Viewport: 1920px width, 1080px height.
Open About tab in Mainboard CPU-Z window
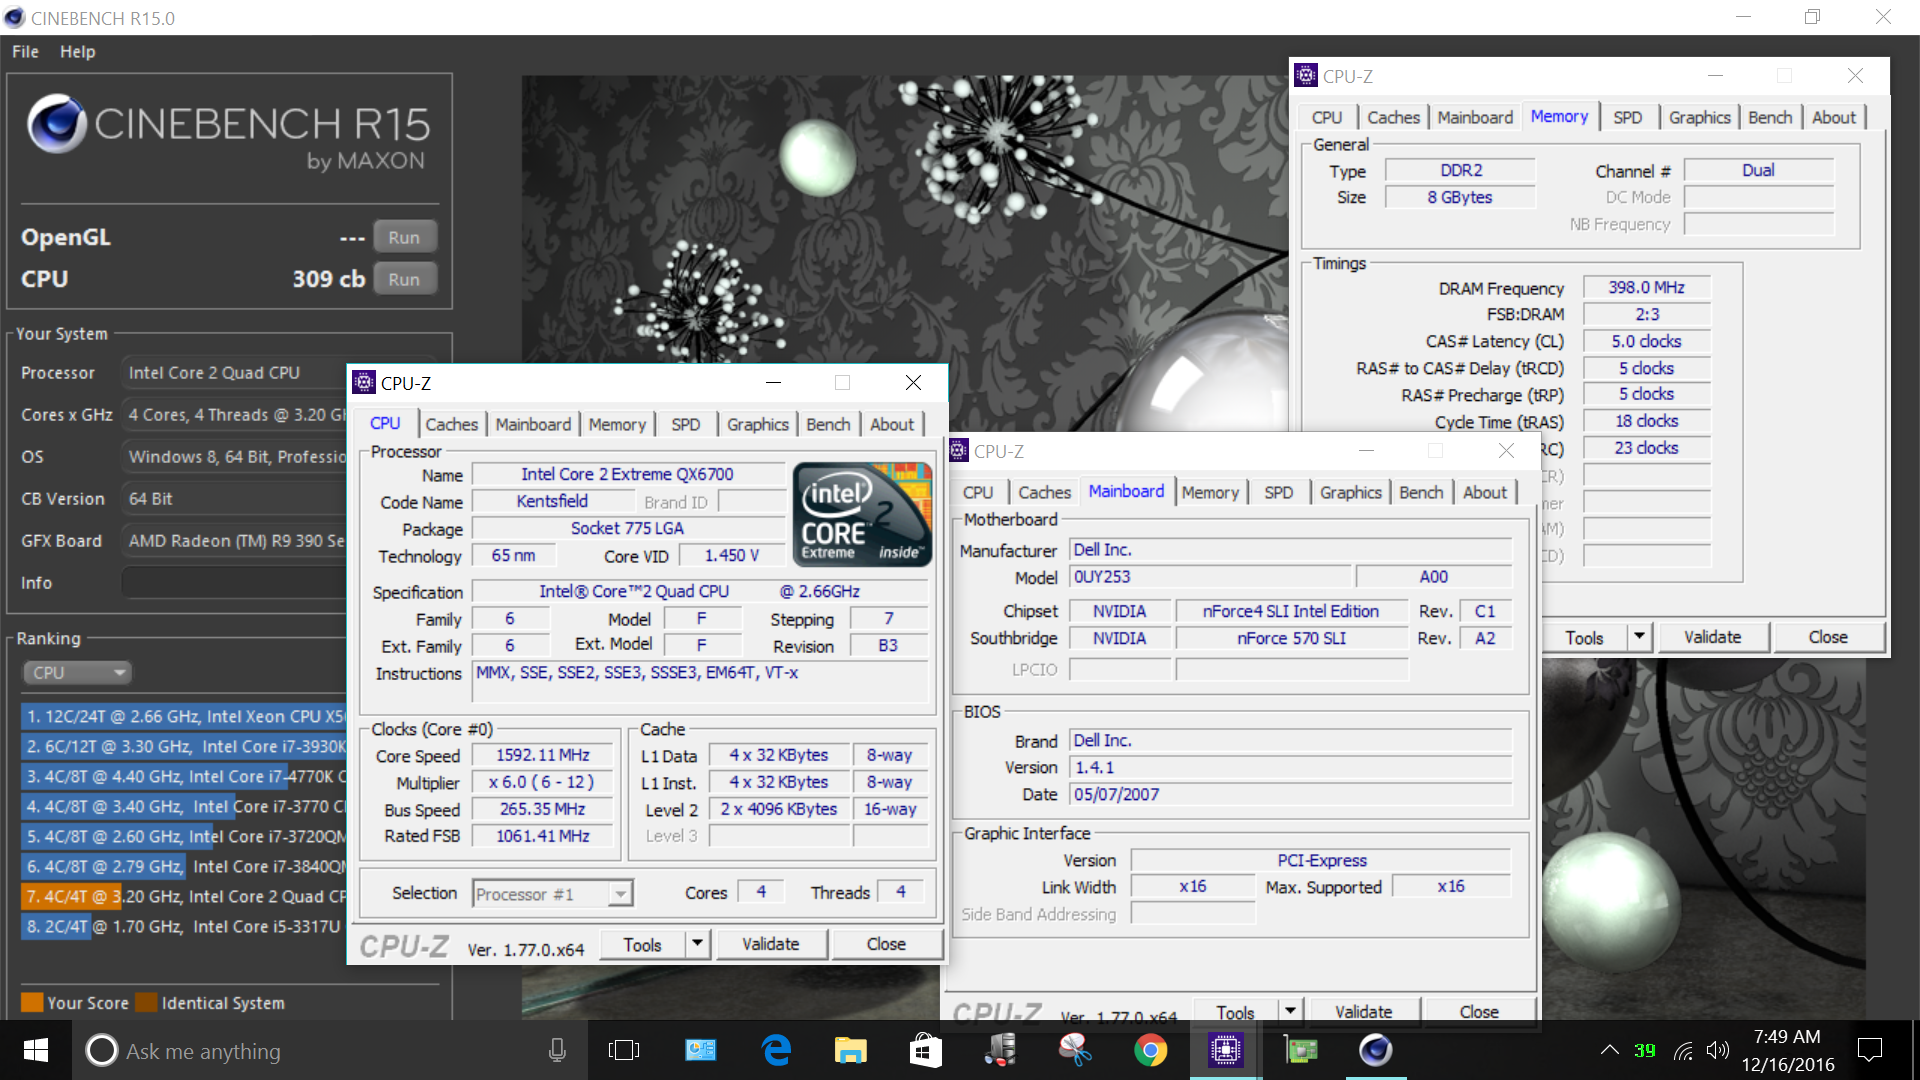click(1484, 492)
